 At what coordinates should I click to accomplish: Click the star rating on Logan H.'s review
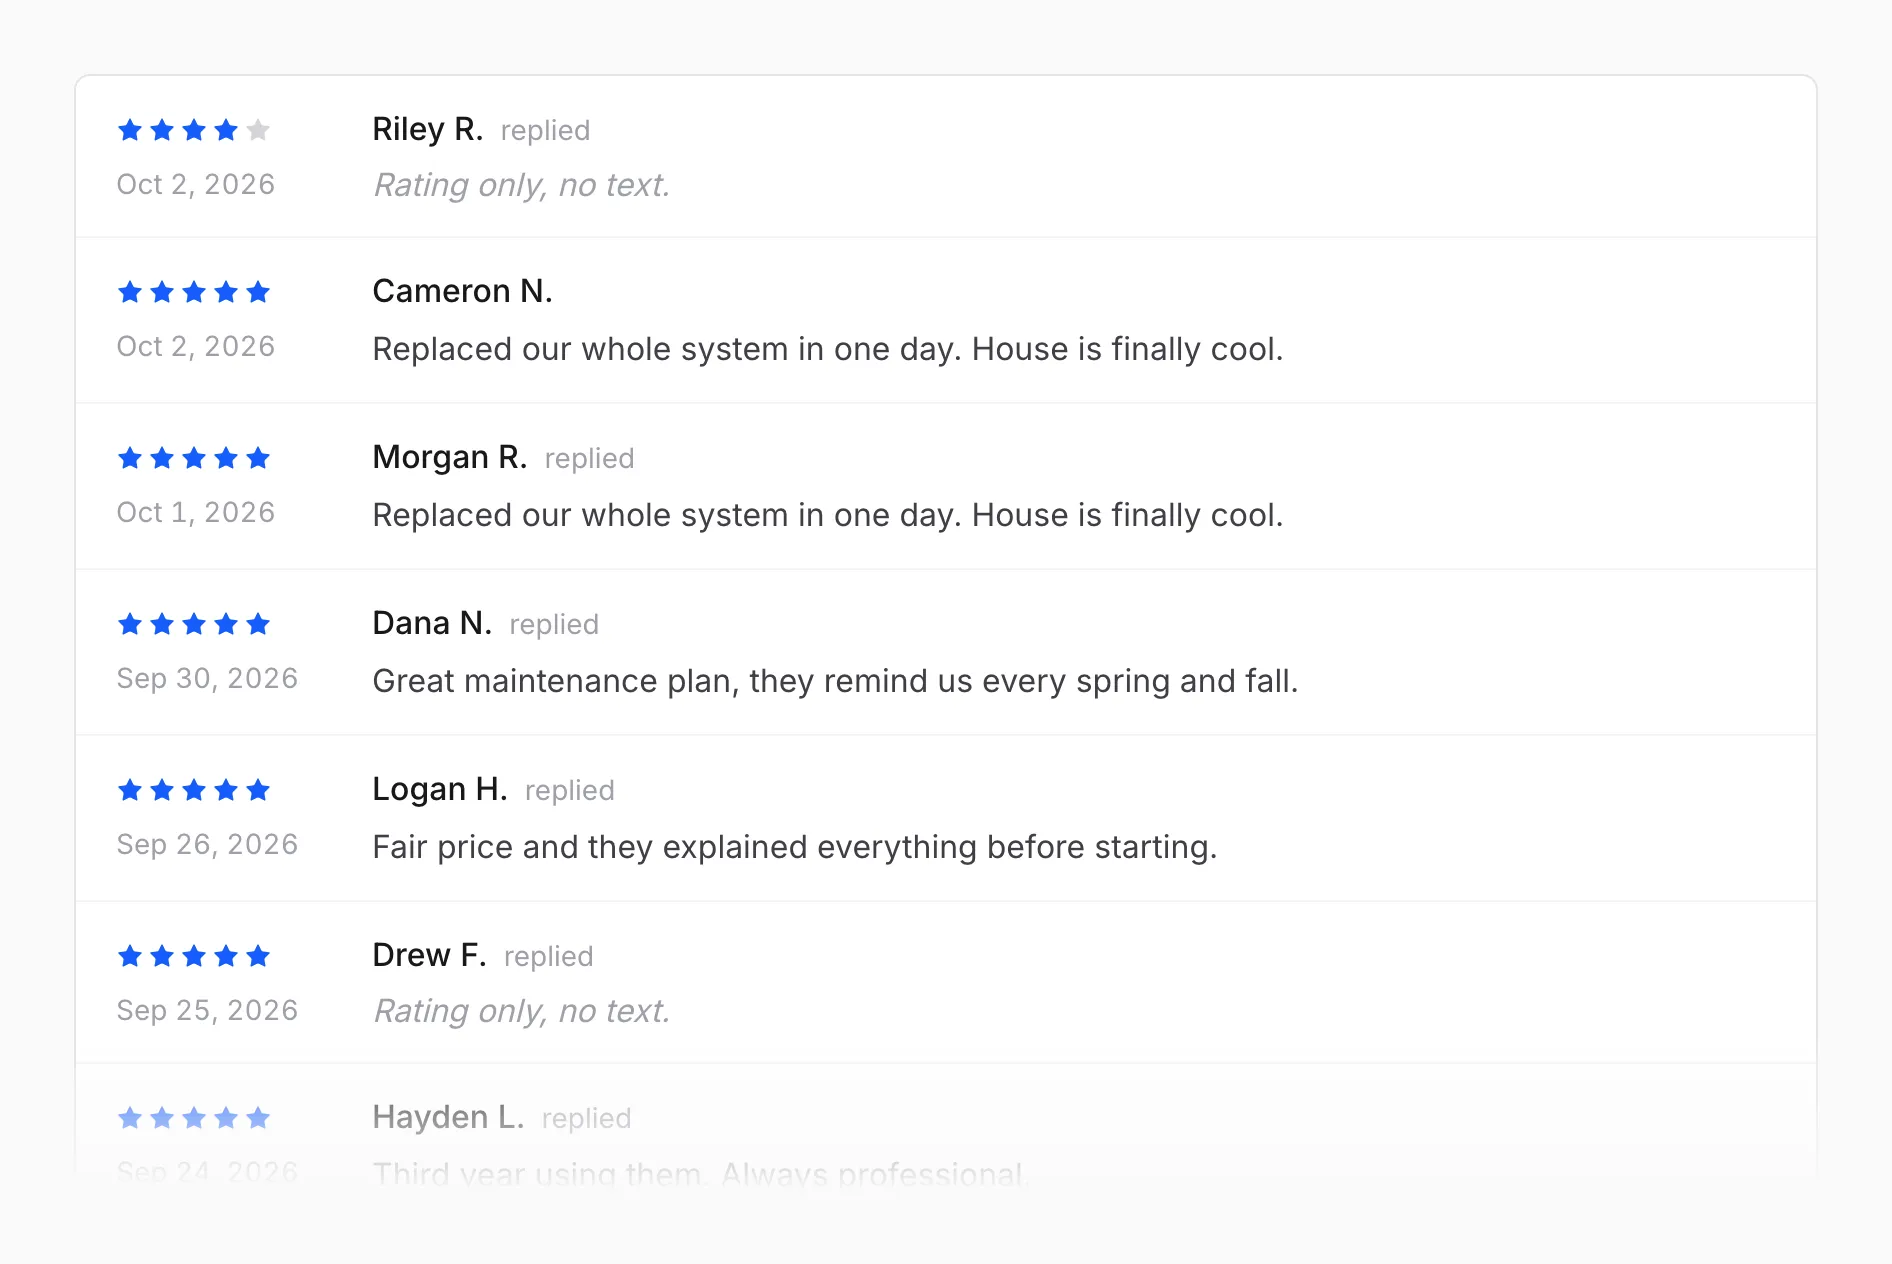tap(194, 790)
